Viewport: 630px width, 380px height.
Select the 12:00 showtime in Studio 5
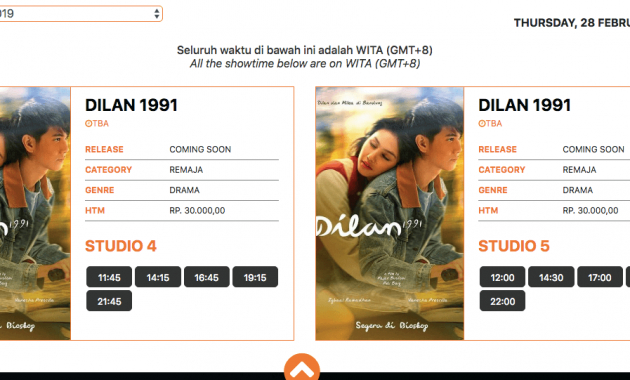click(x=502, y=277)
